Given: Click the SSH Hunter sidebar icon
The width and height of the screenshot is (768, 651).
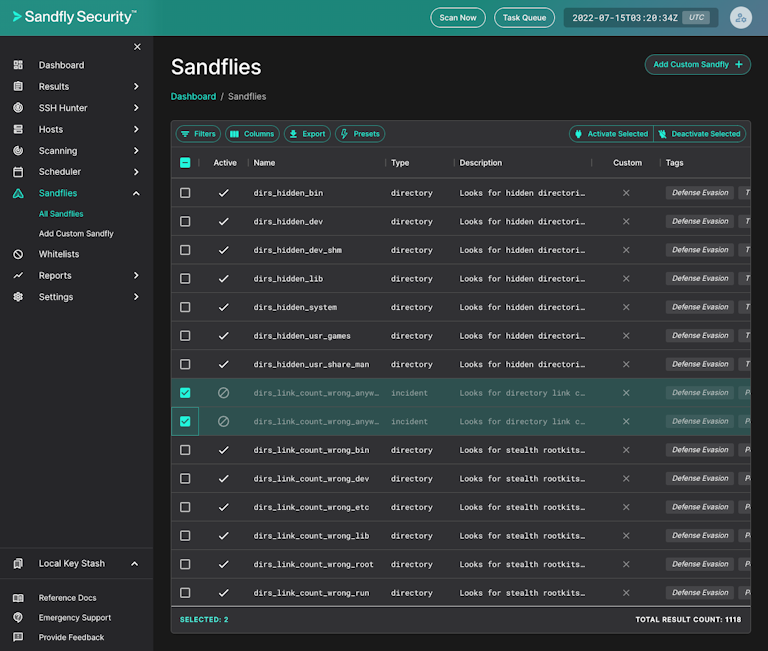Looking at the screenshot, I should (18, 108).
